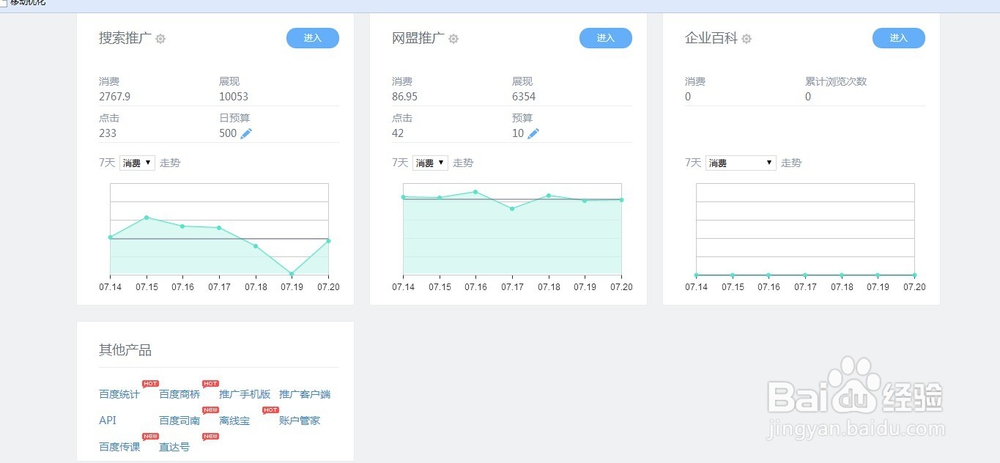Click 累计浏览次数 label in 企业百科
This screenshot has height=463, width=1000.
point(835,82)
